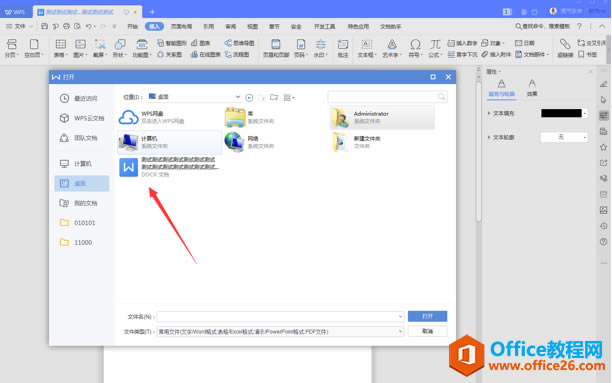This screenshot has height=383, width=612.
Task: Select the WPS网盘 cloud drive item
Action: 169,117
